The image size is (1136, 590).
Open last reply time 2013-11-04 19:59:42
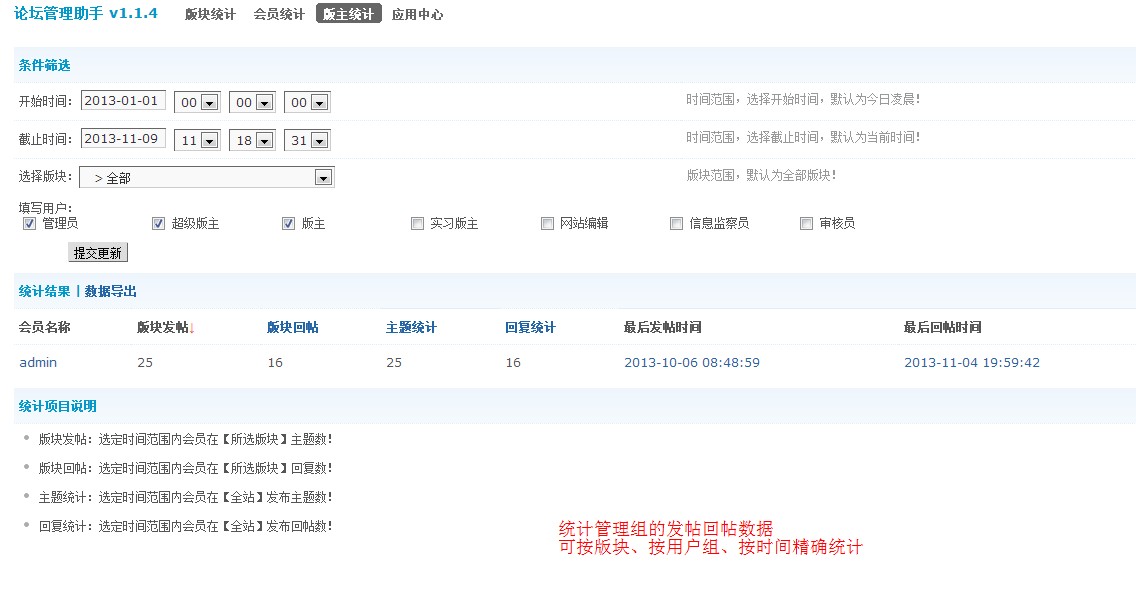(x=972, y=362)
